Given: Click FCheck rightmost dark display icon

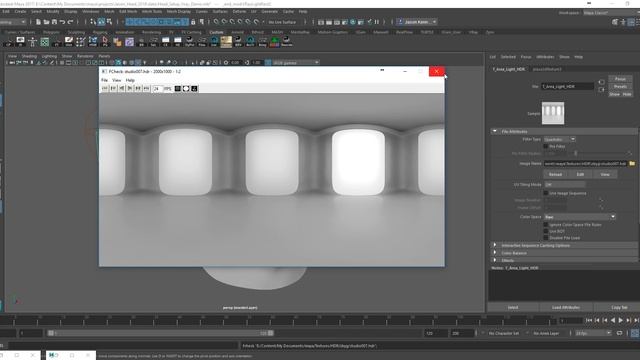Looking at the screenshot, I should click(x=194, y=89).
